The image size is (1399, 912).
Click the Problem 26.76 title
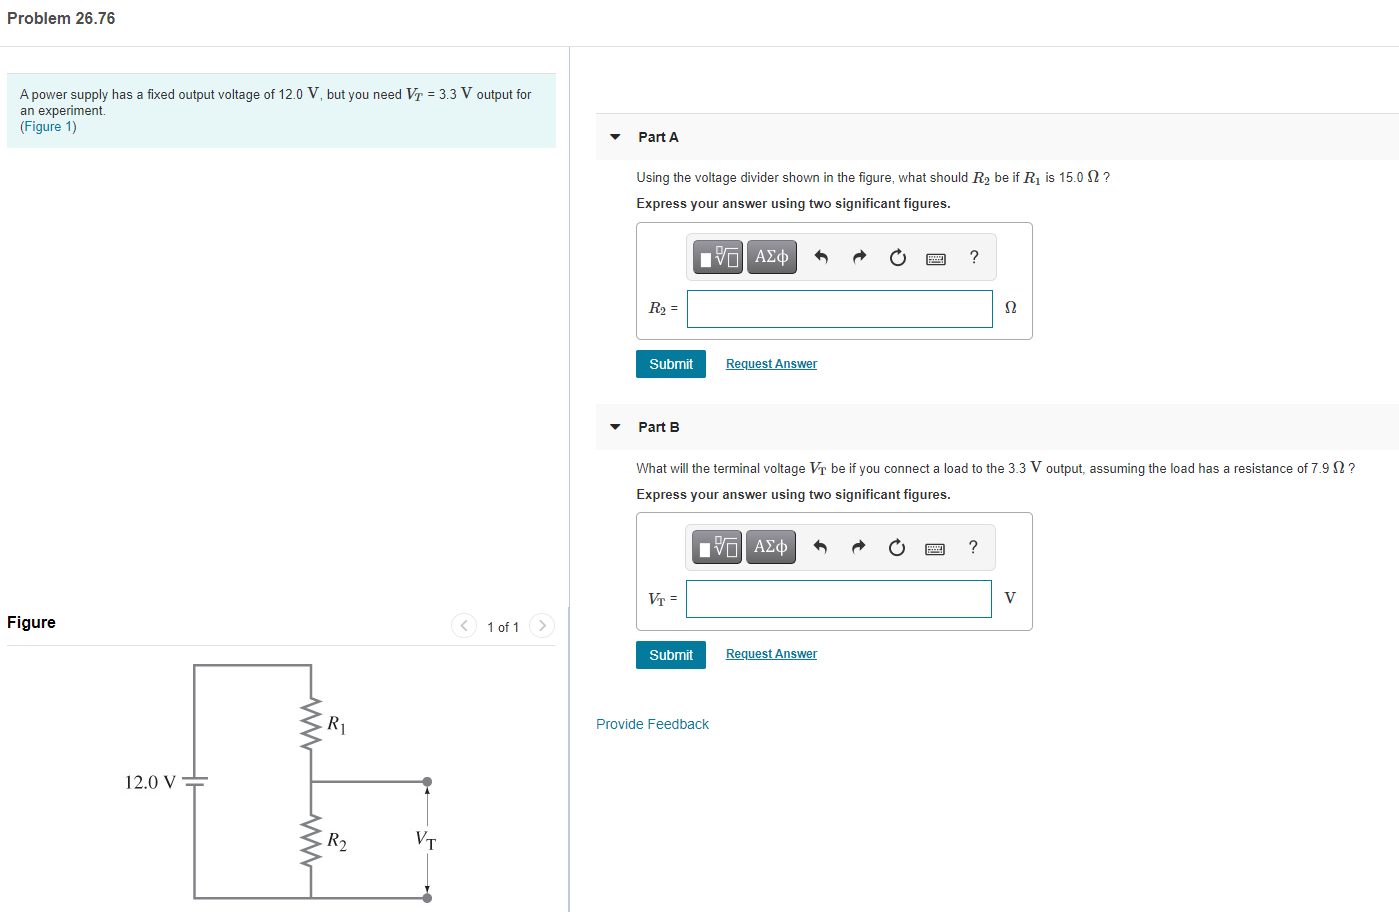[61, 18]
